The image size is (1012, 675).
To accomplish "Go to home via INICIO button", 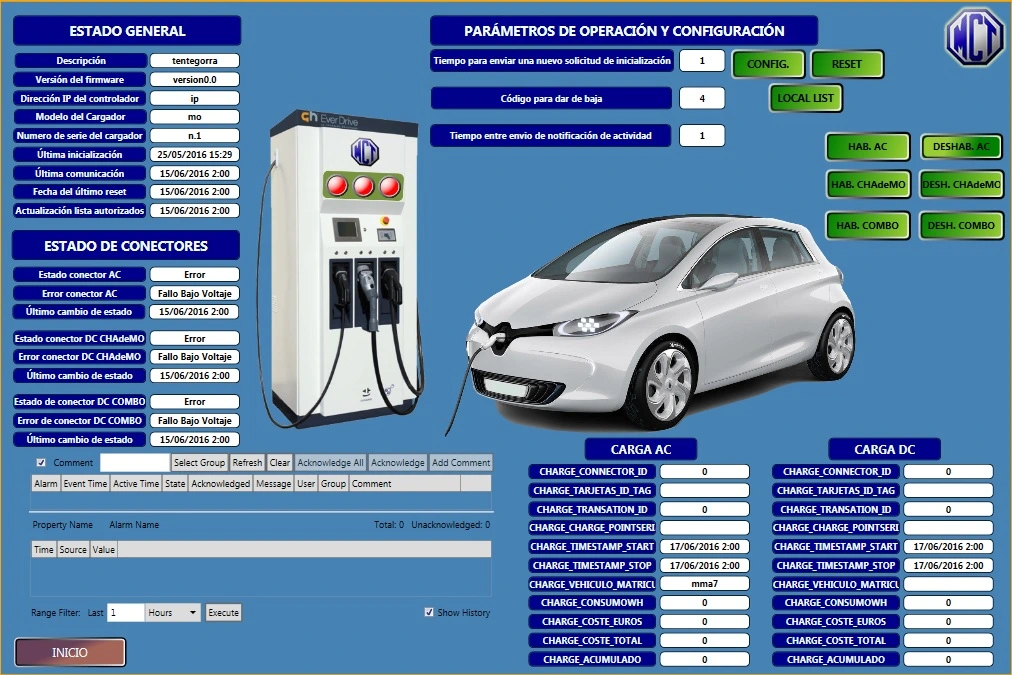I will [70, 652].
